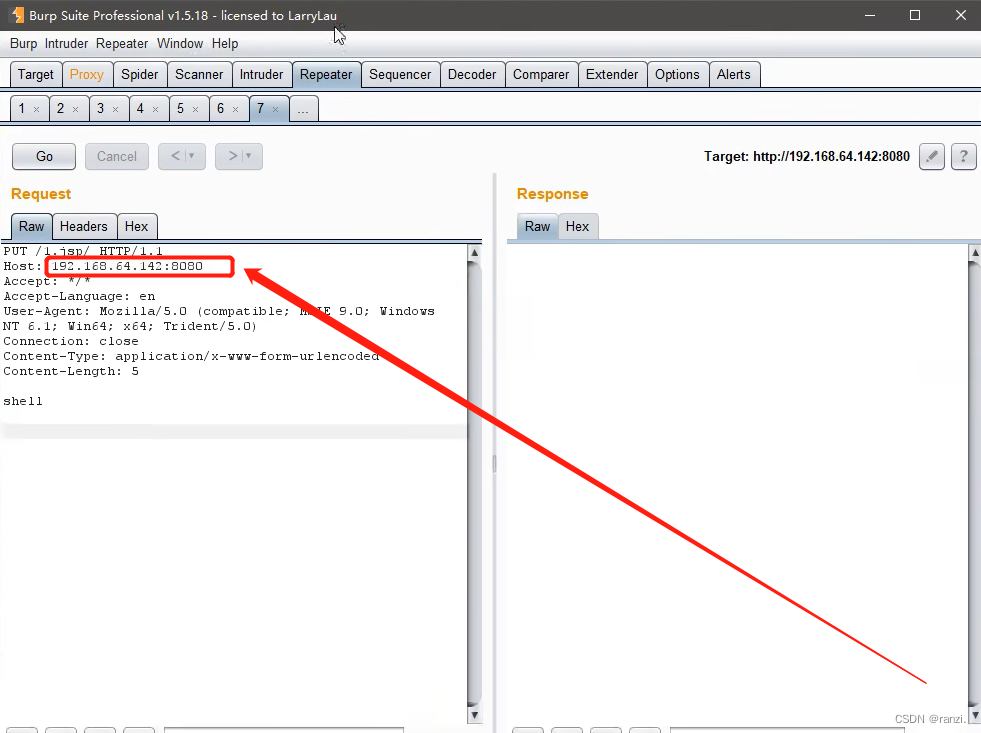The height and width of the screenshot is (733, 981).
Task: Close Repeater tab 3 with its x
Action: tap(115, 109)
